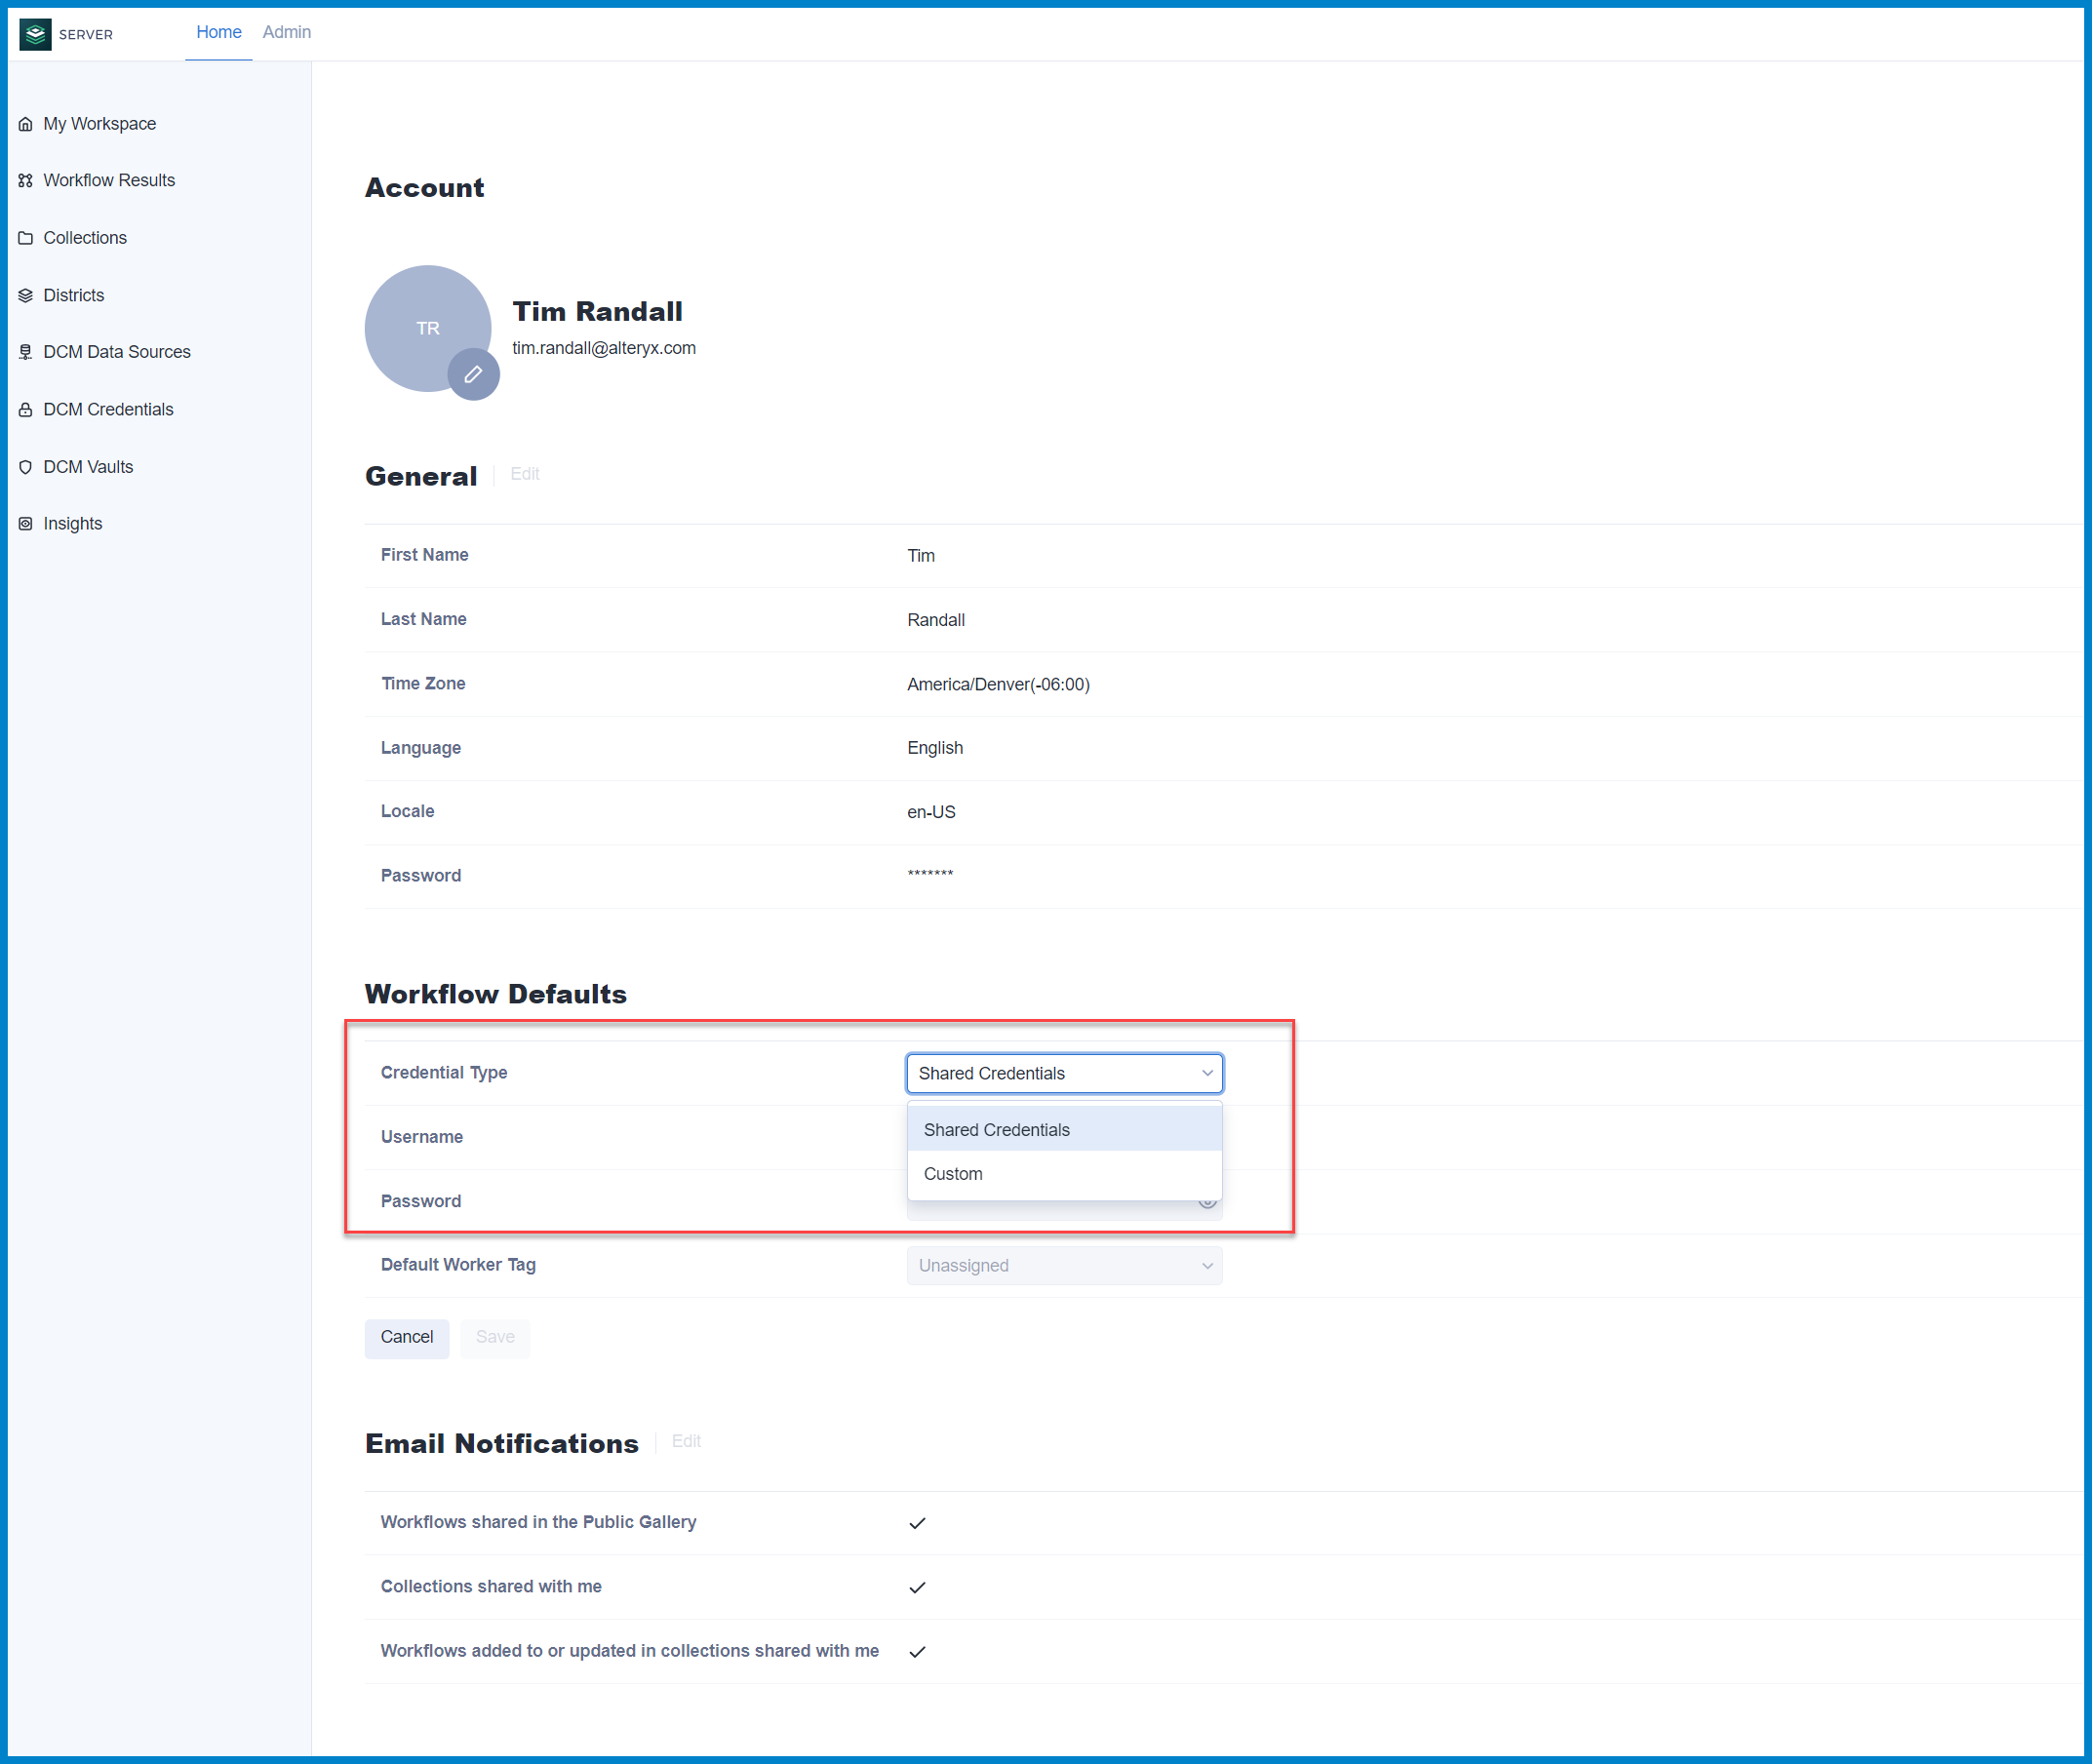
Task: Navigate to Districts
Action: pyautogui.click(x=73, y=295)
